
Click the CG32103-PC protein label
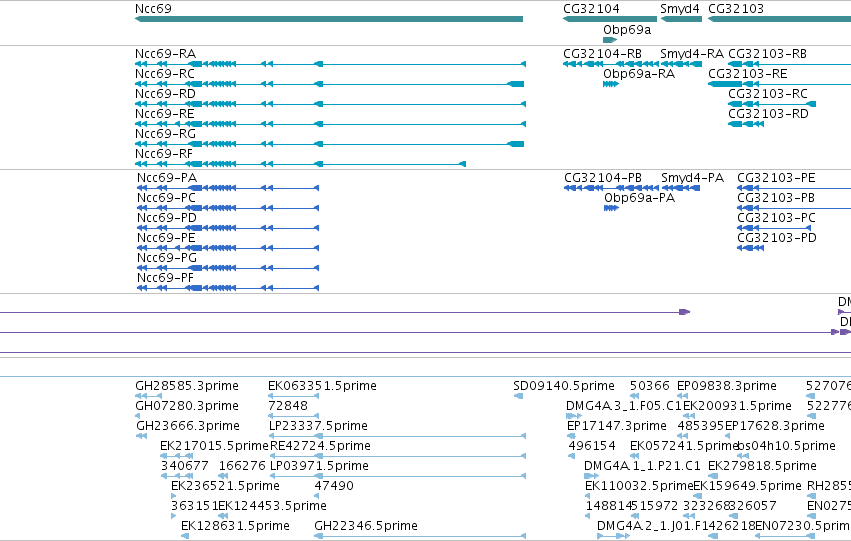pyautogui.click(x=777, y=218)
